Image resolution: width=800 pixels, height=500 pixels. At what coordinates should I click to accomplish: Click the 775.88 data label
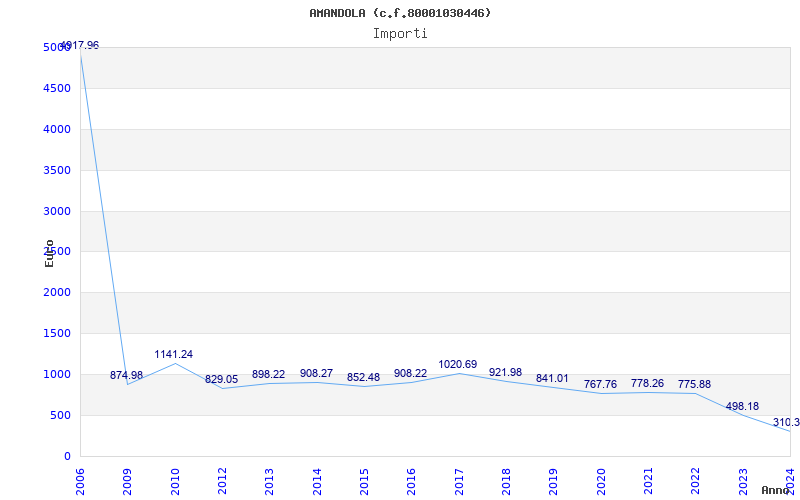pos(694,385)
